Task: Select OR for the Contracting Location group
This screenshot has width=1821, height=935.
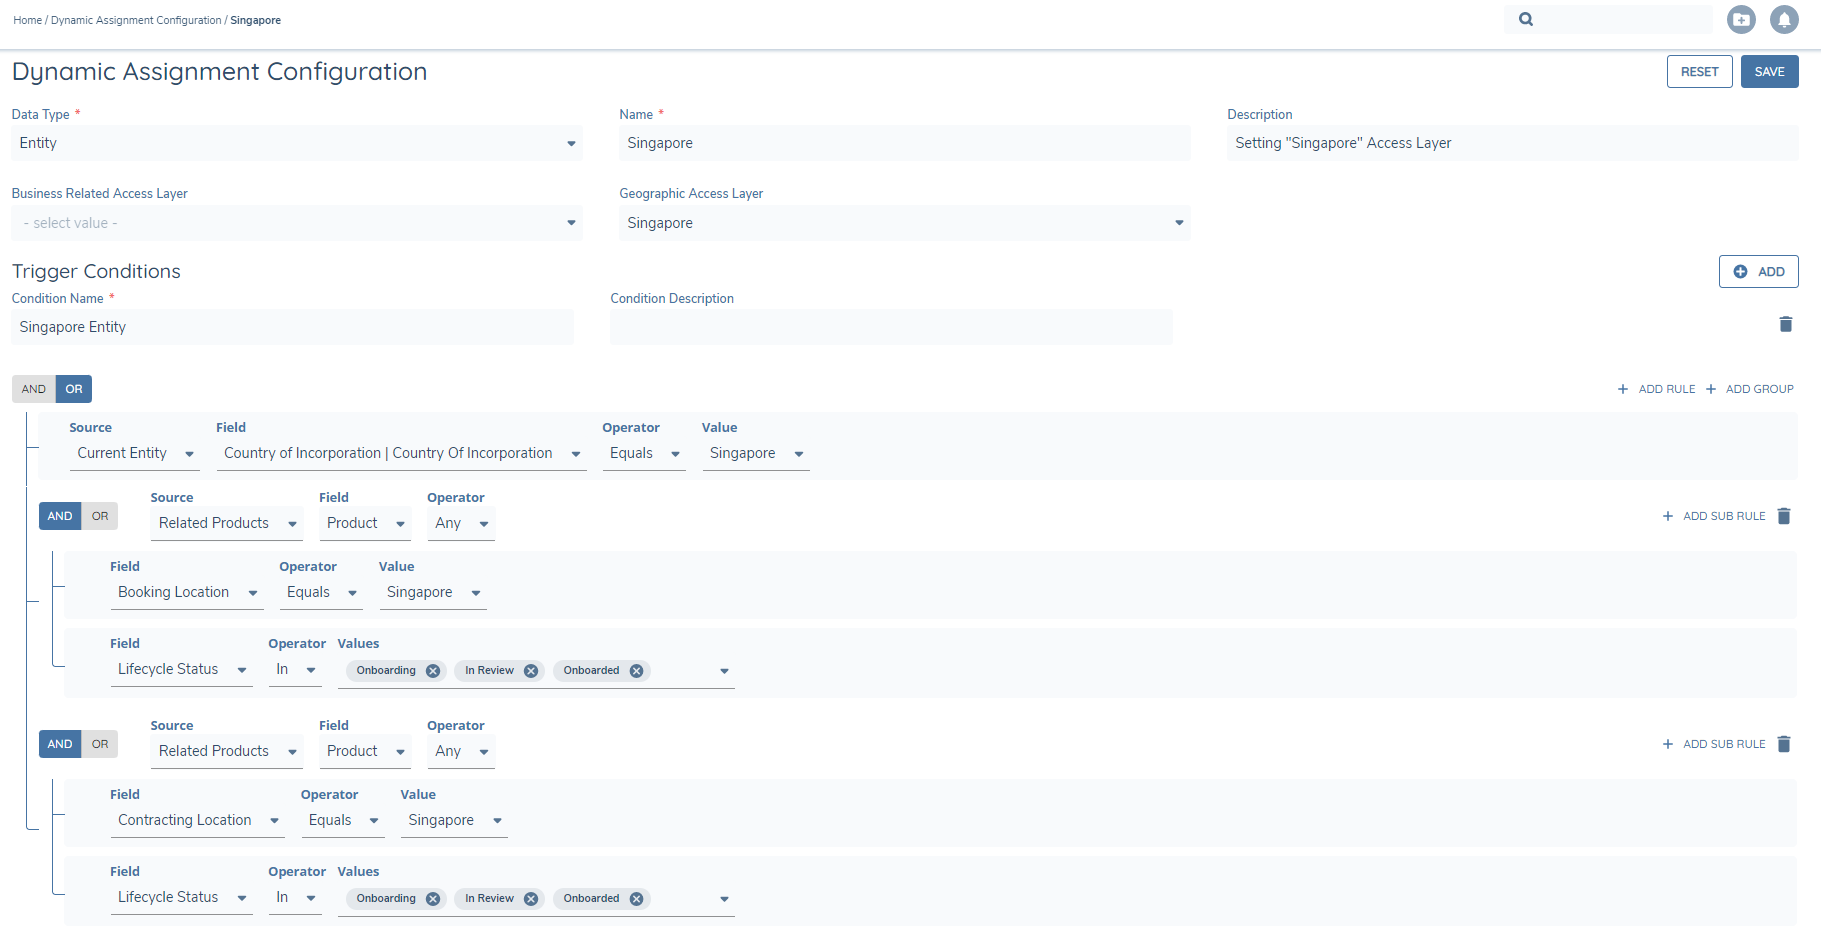Action: 100,744
